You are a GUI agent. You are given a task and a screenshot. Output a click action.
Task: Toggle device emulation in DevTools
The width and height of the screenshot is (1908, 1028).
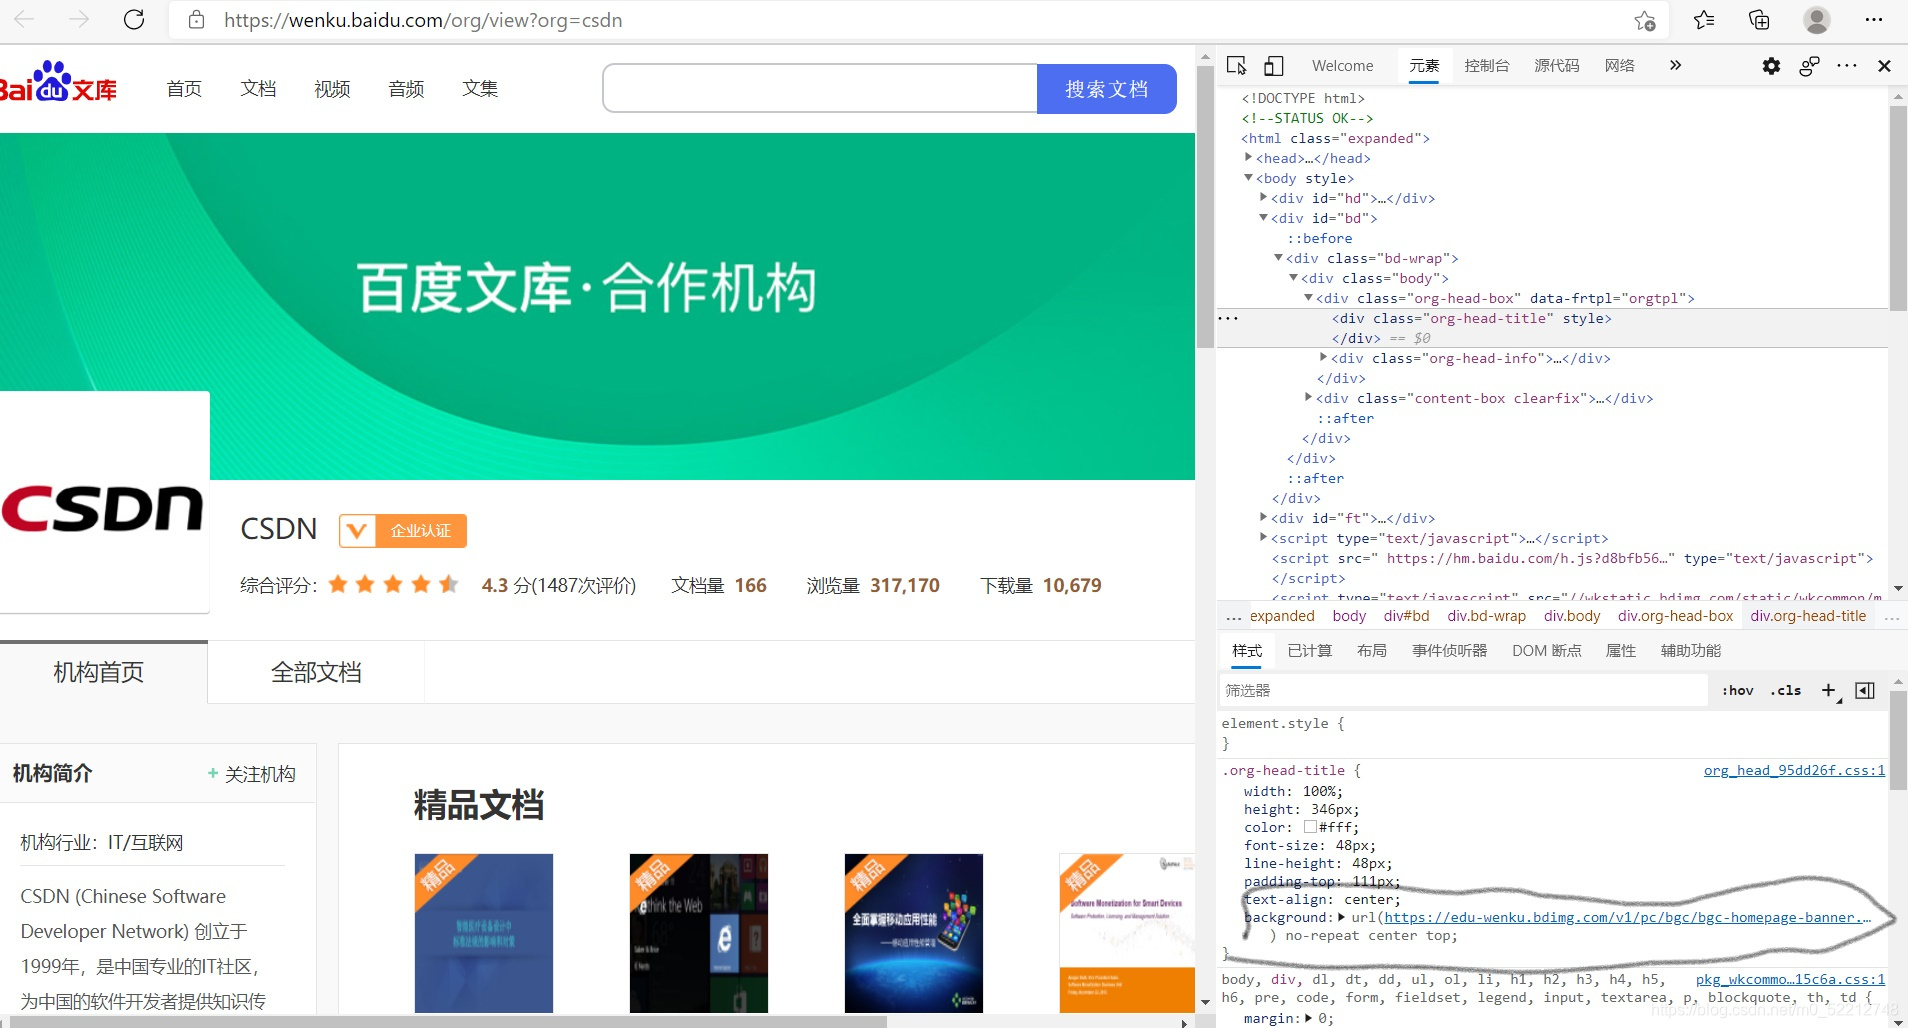click(1273, 66)
